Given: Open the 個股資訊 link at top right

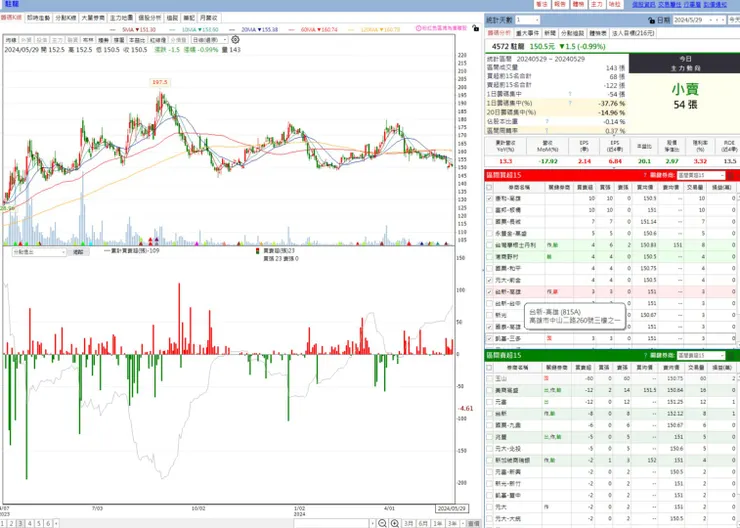Looking at the screenshot, I should tap(643, 4).
